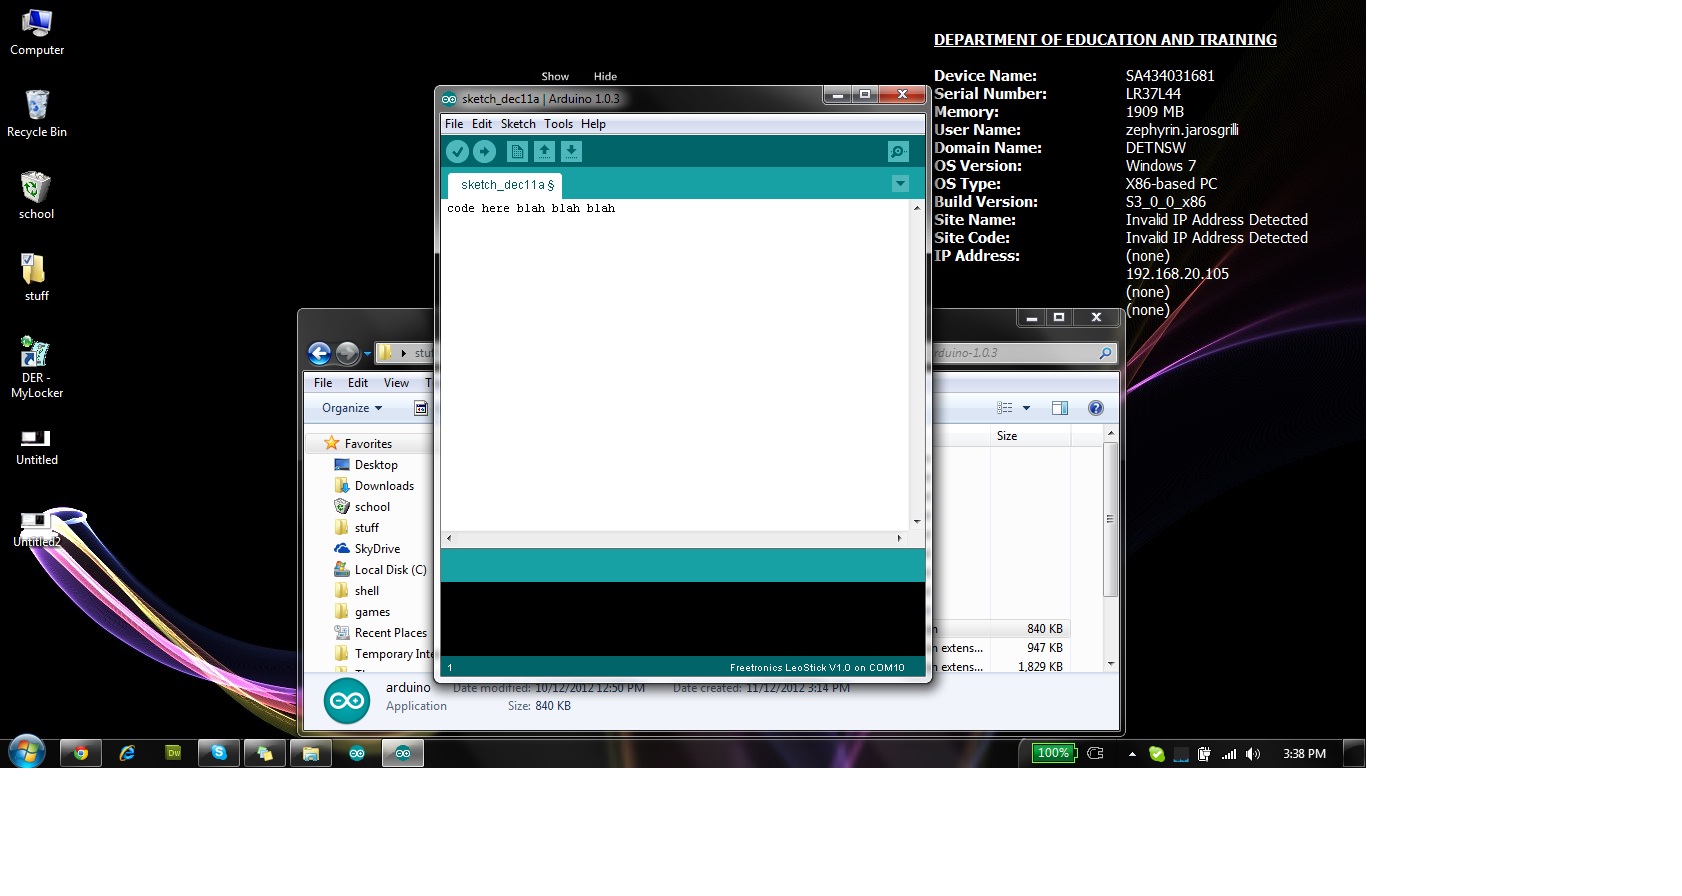The image size is (1682, 896).
Task: Open the Arduino File menu
Action: (x=454, y=124)
